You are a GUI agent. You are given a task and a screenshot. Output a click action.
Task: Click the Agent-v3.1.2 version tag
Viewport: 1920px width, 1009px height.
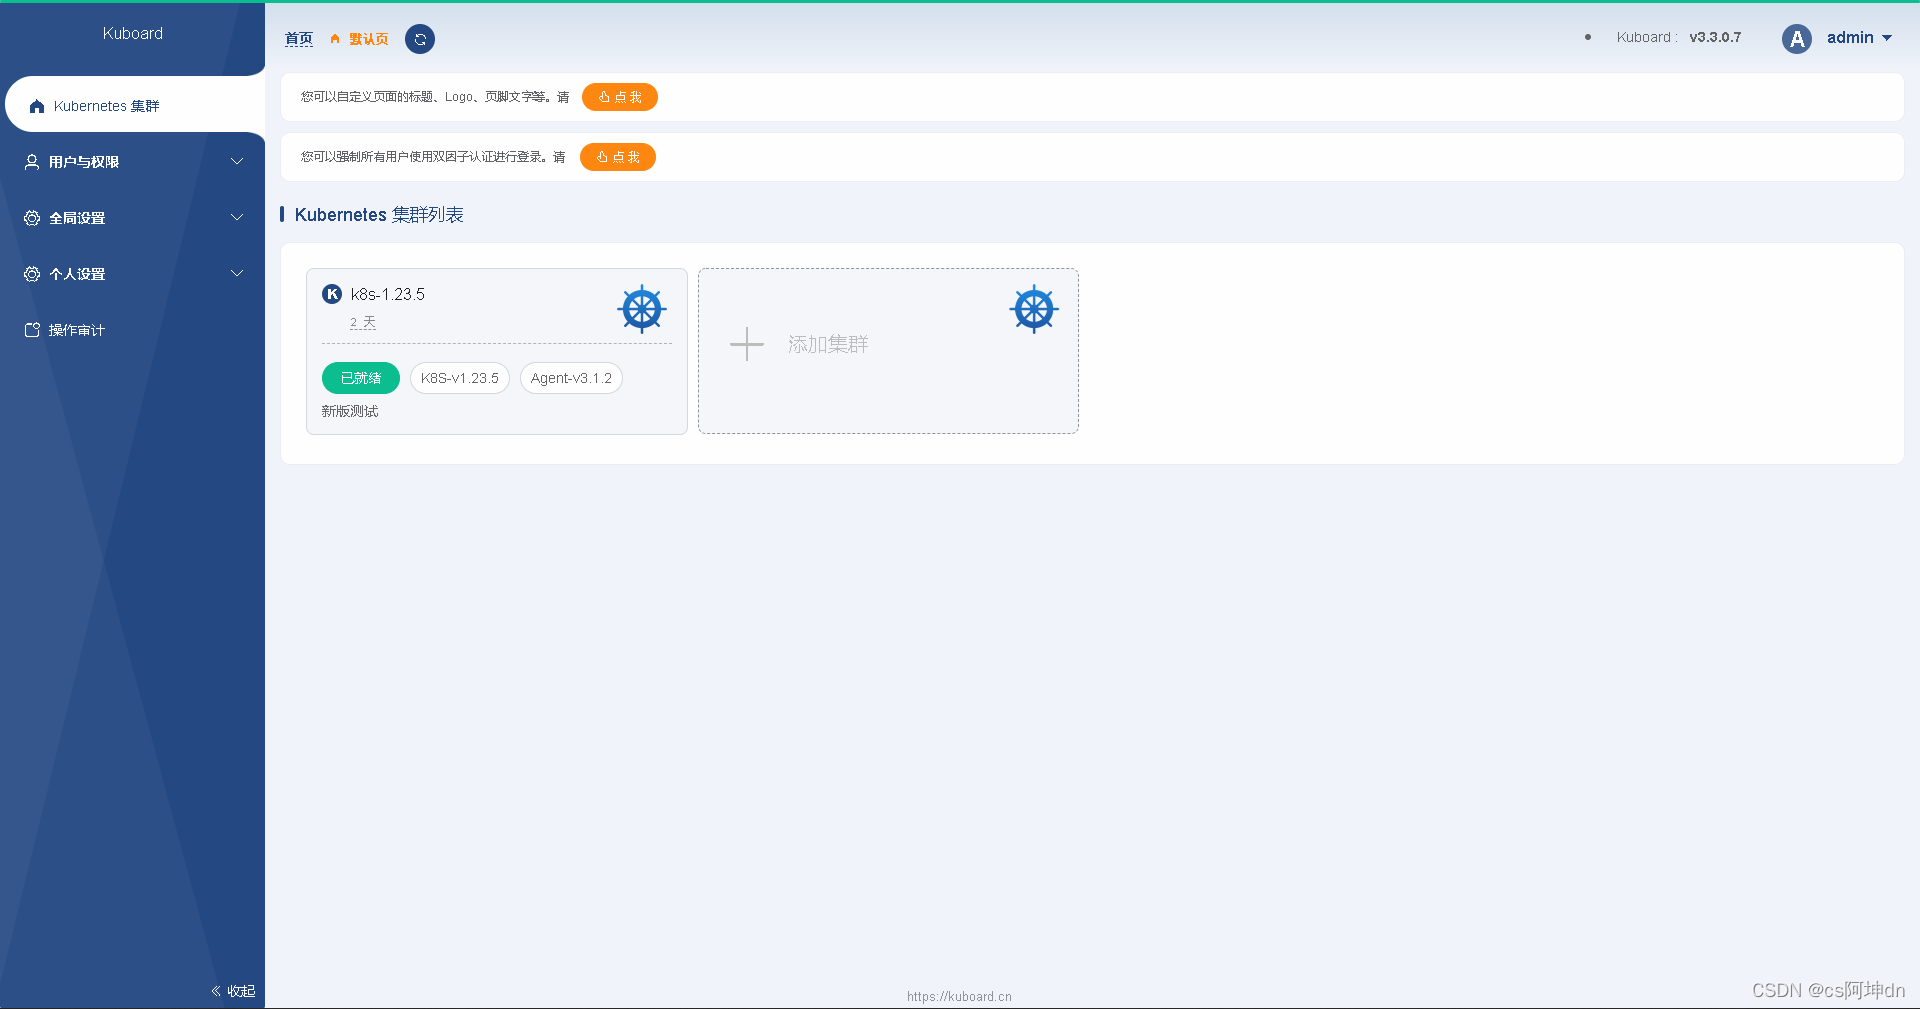[571, 378]
